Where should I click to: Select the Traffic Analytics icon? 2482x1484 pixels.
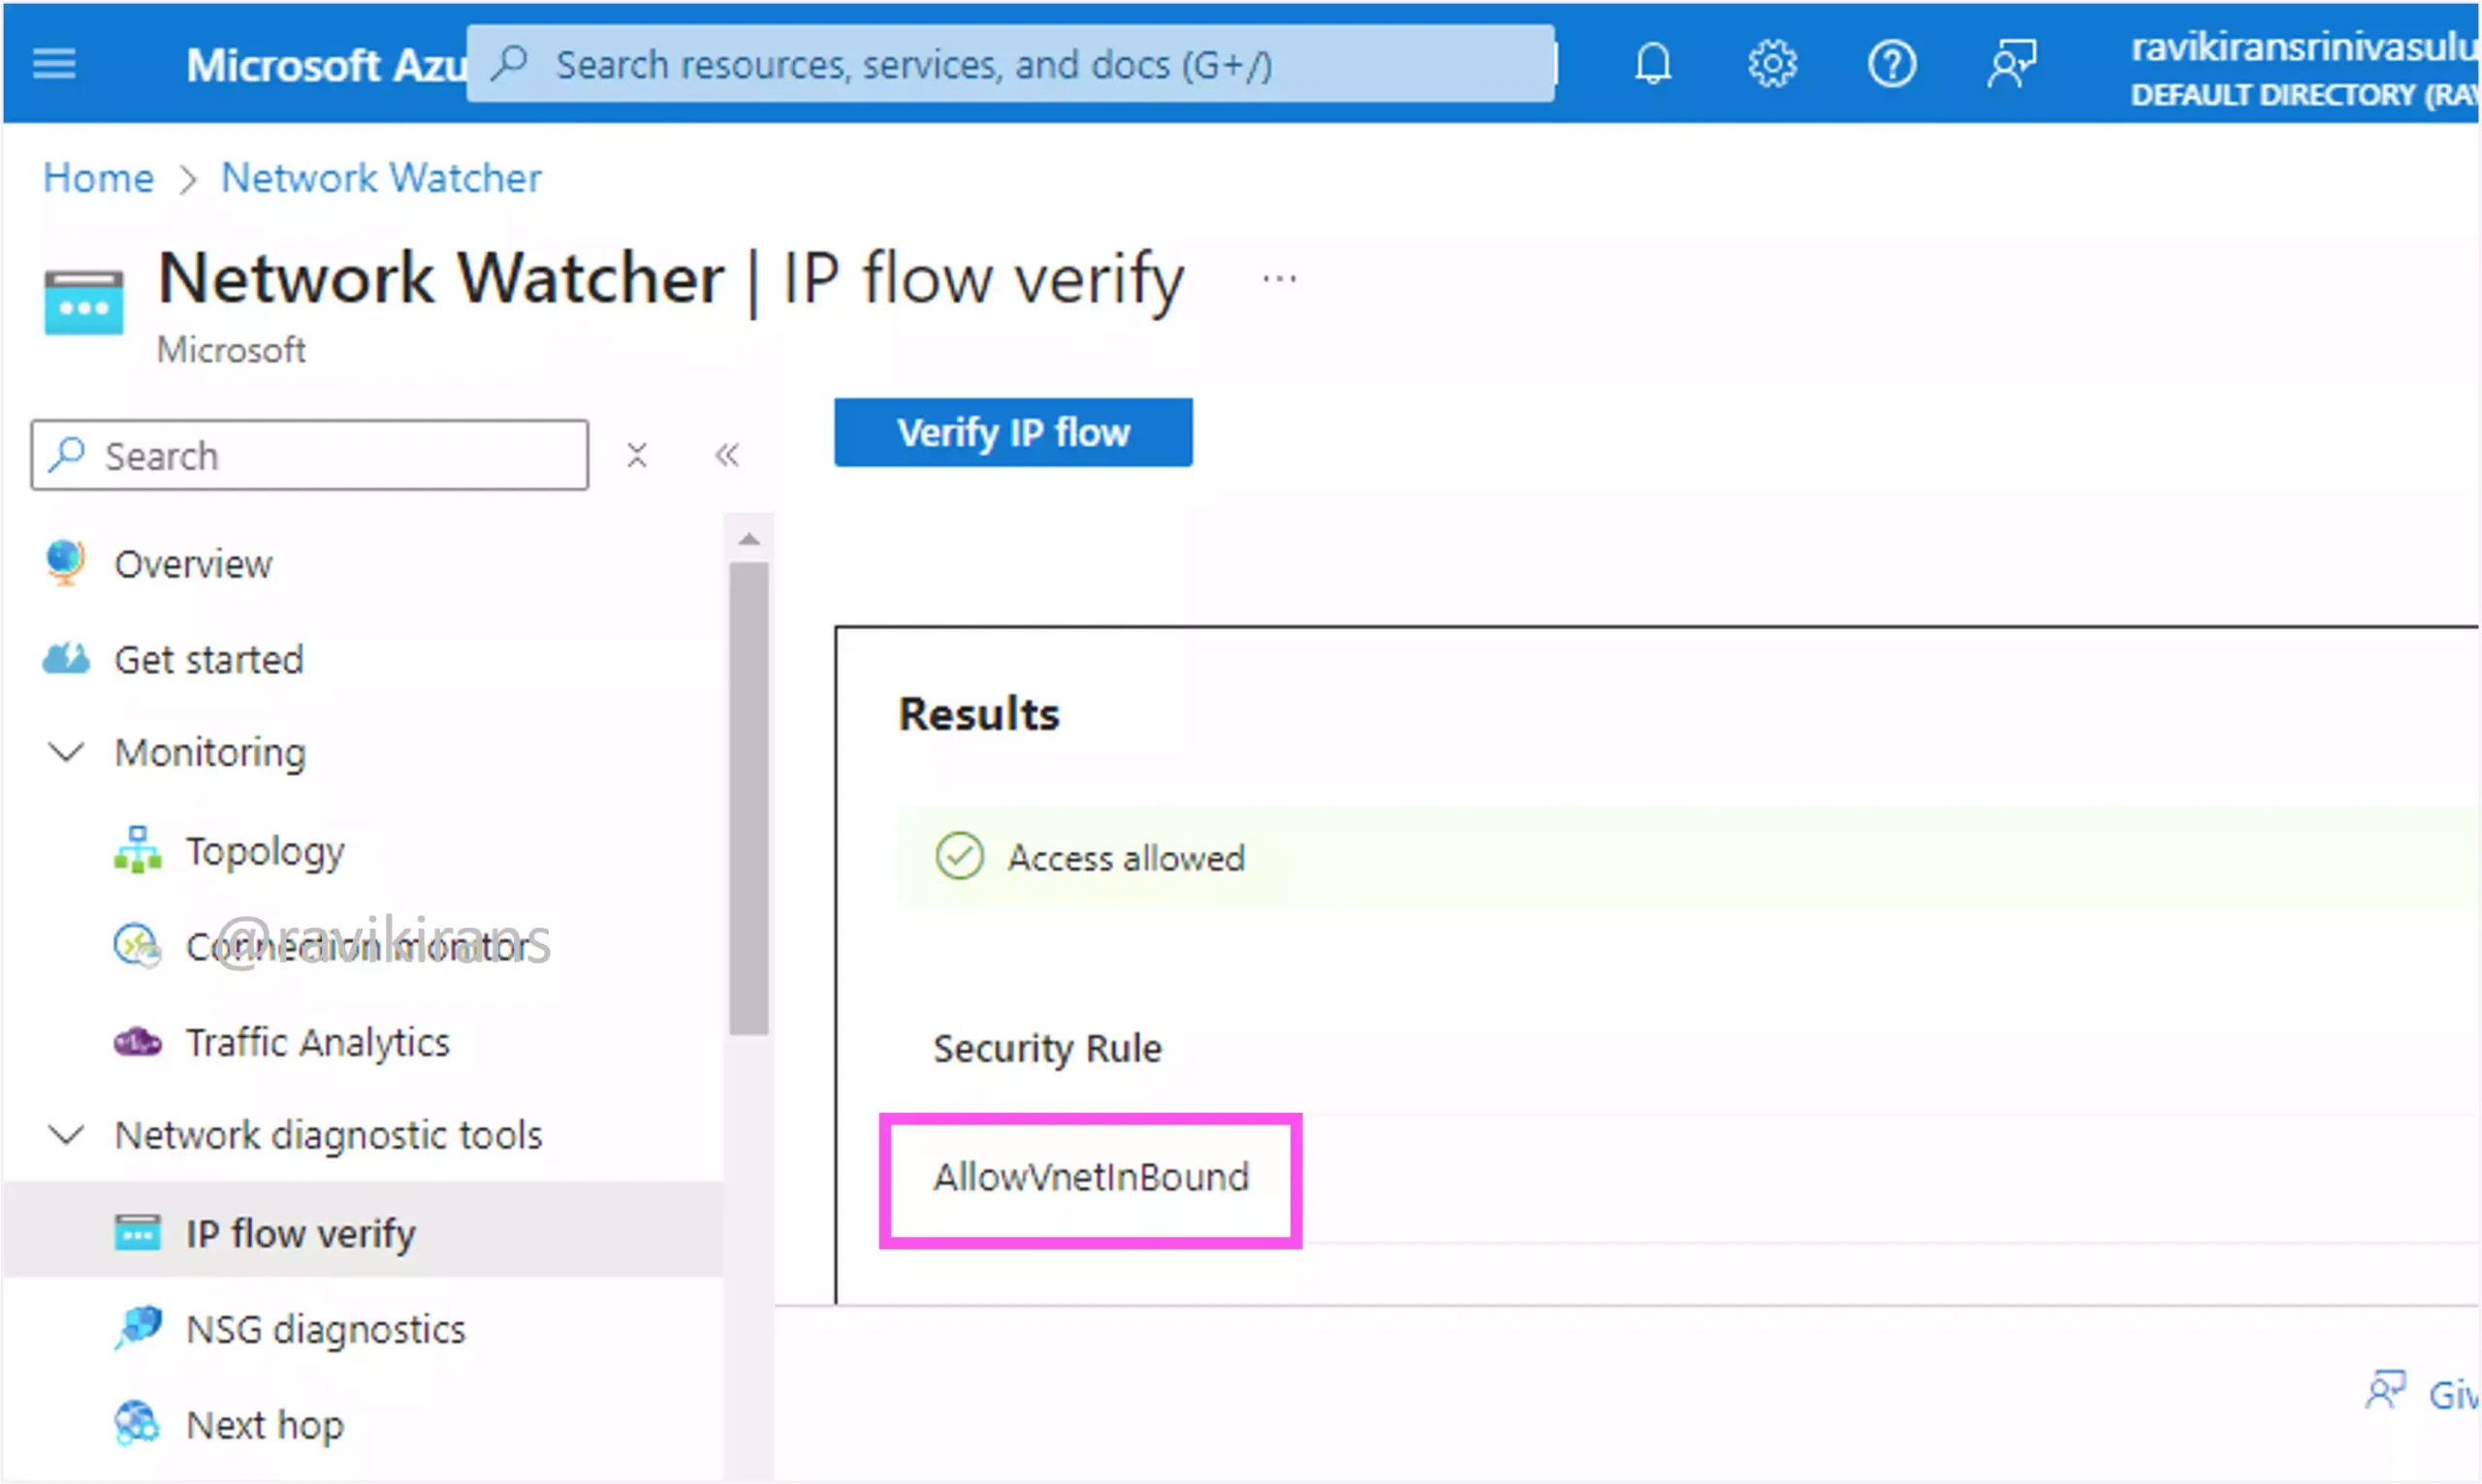click(x=140, y=1041)
